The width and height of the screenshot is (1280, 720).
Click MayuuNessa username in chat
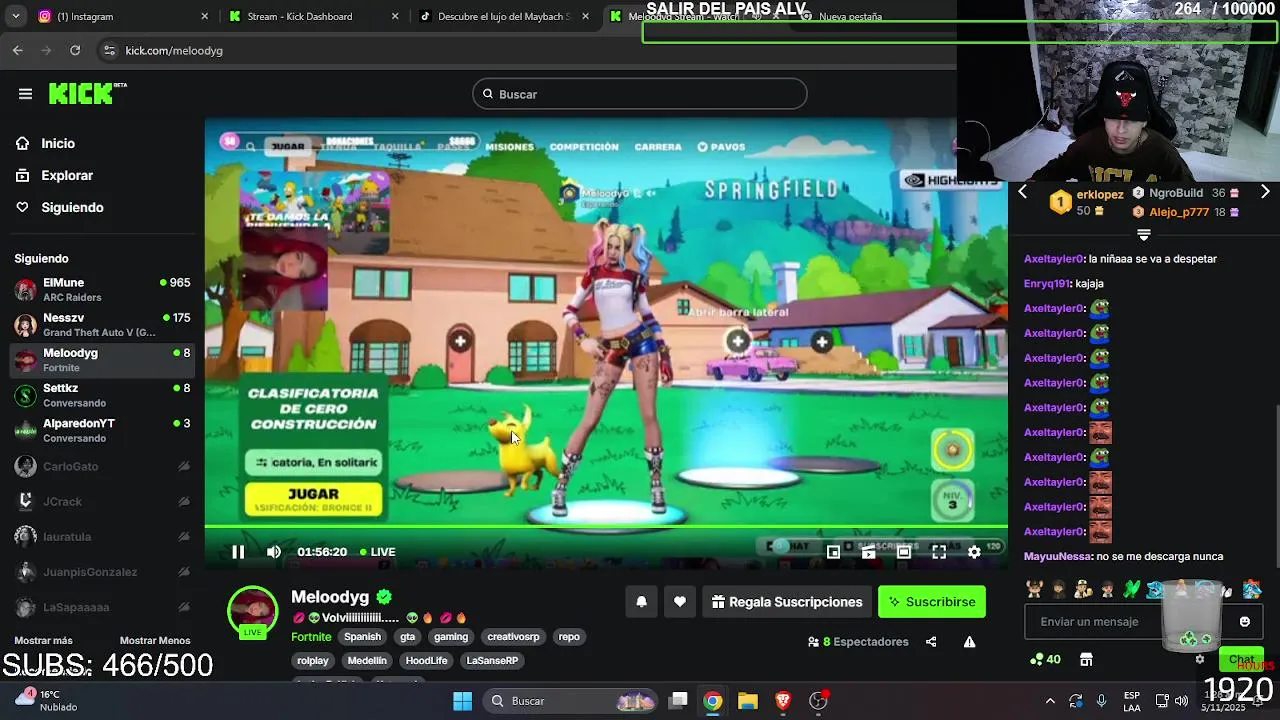click(x=1057, y=556)
